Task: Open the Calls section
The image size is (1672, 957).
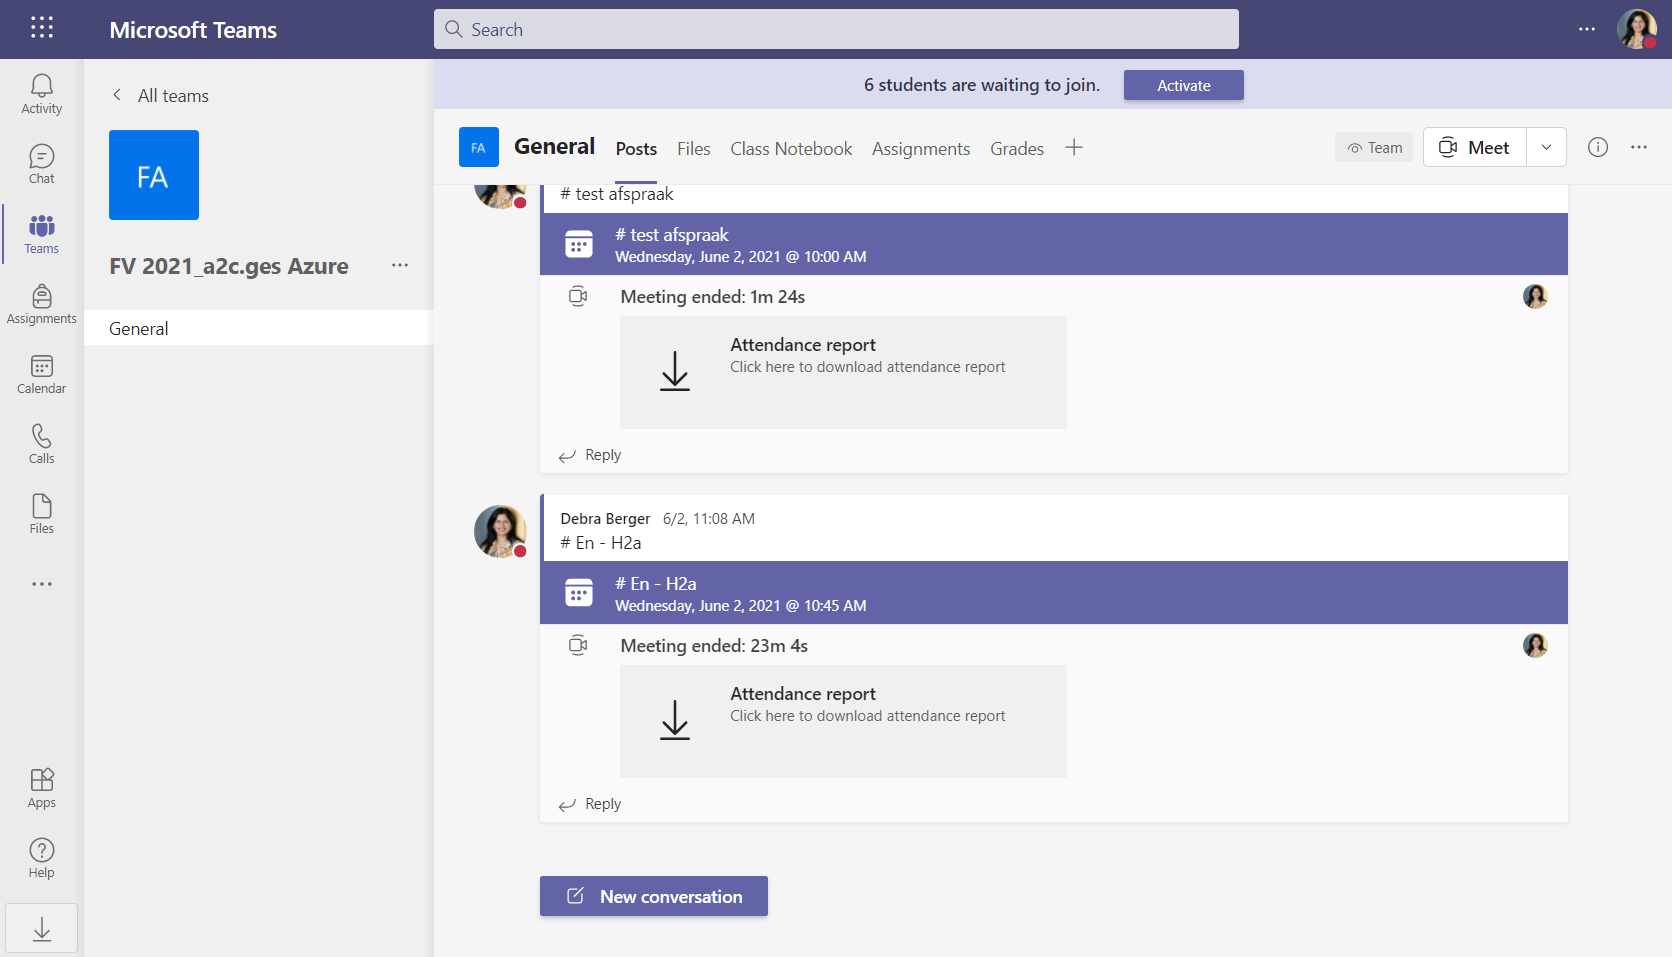Action: click(x=41, y=443)
